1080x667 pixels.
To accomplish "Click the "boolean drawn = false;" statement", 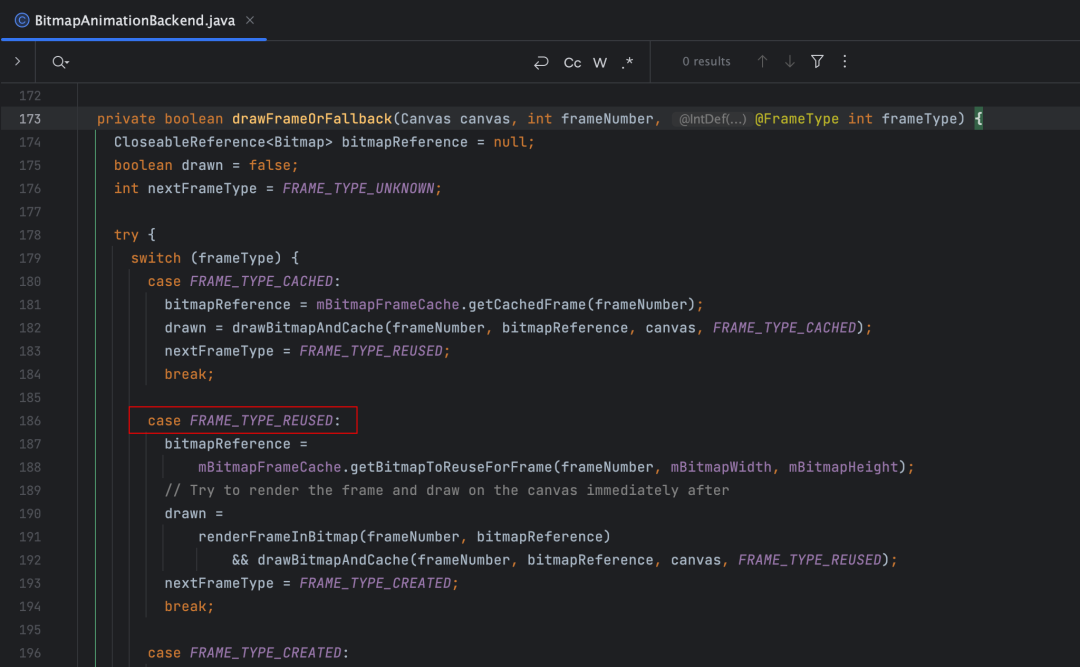I will point(206,165).
